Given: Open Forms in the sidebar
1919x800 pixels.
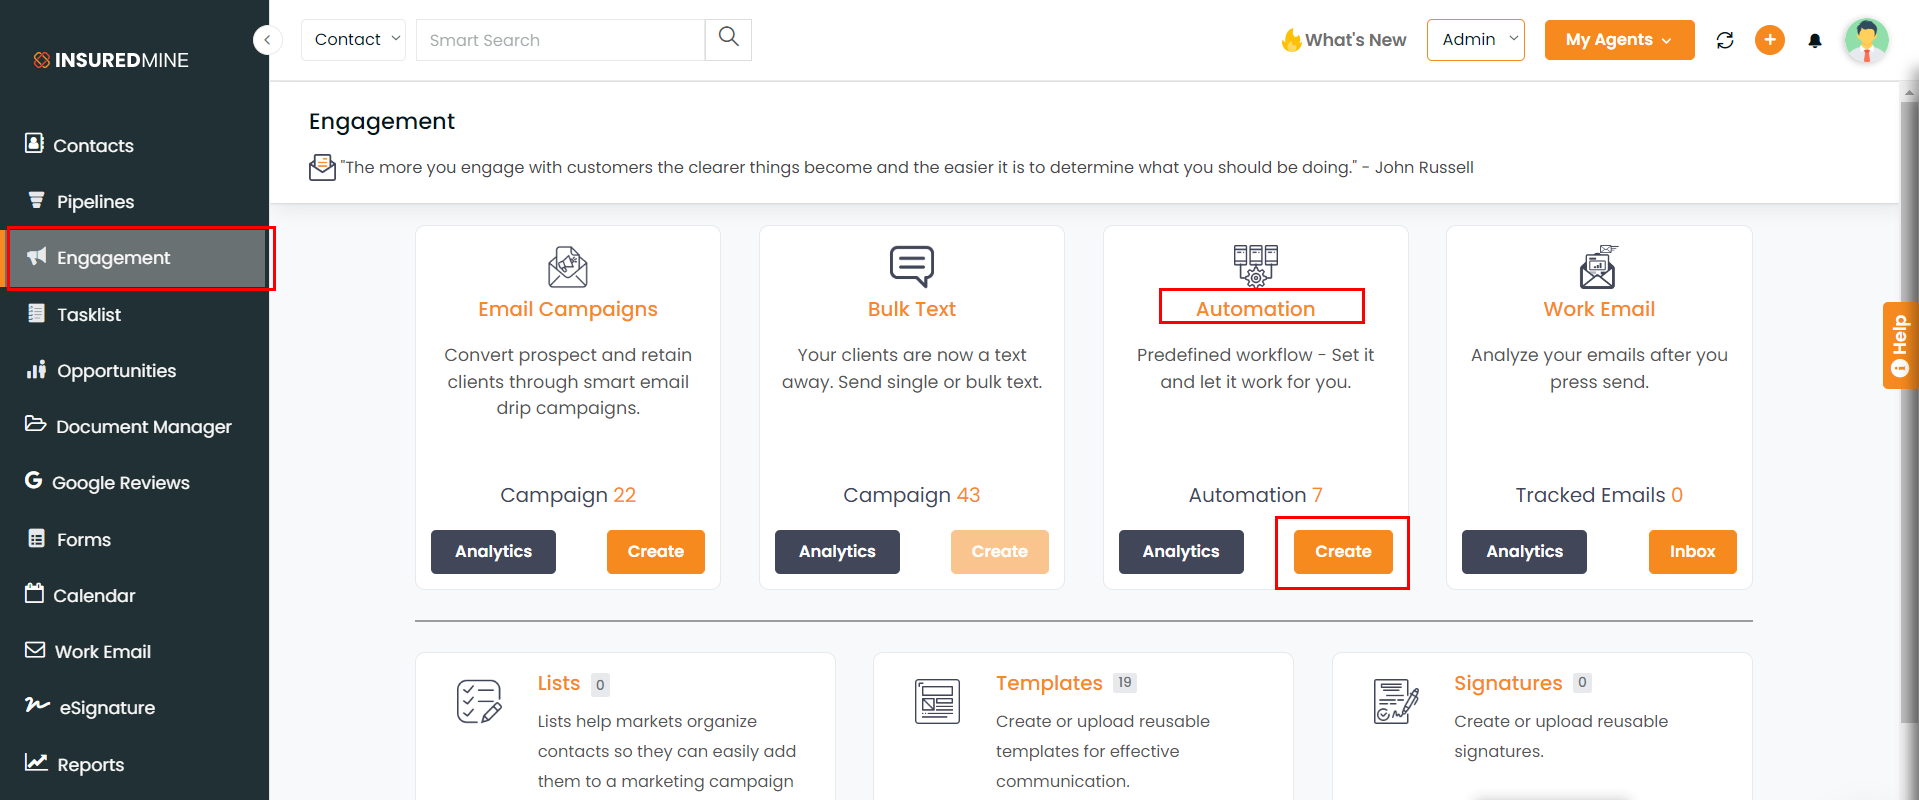Looking at the screenshot, I should click(x=84, y=539).
